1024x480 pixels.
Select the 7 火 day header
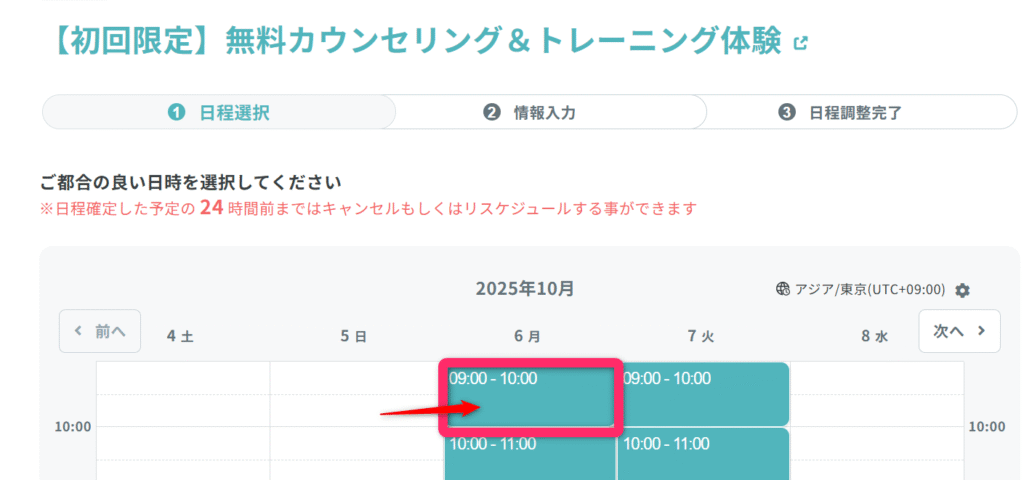pyautogui.click(x=701, y=337)
